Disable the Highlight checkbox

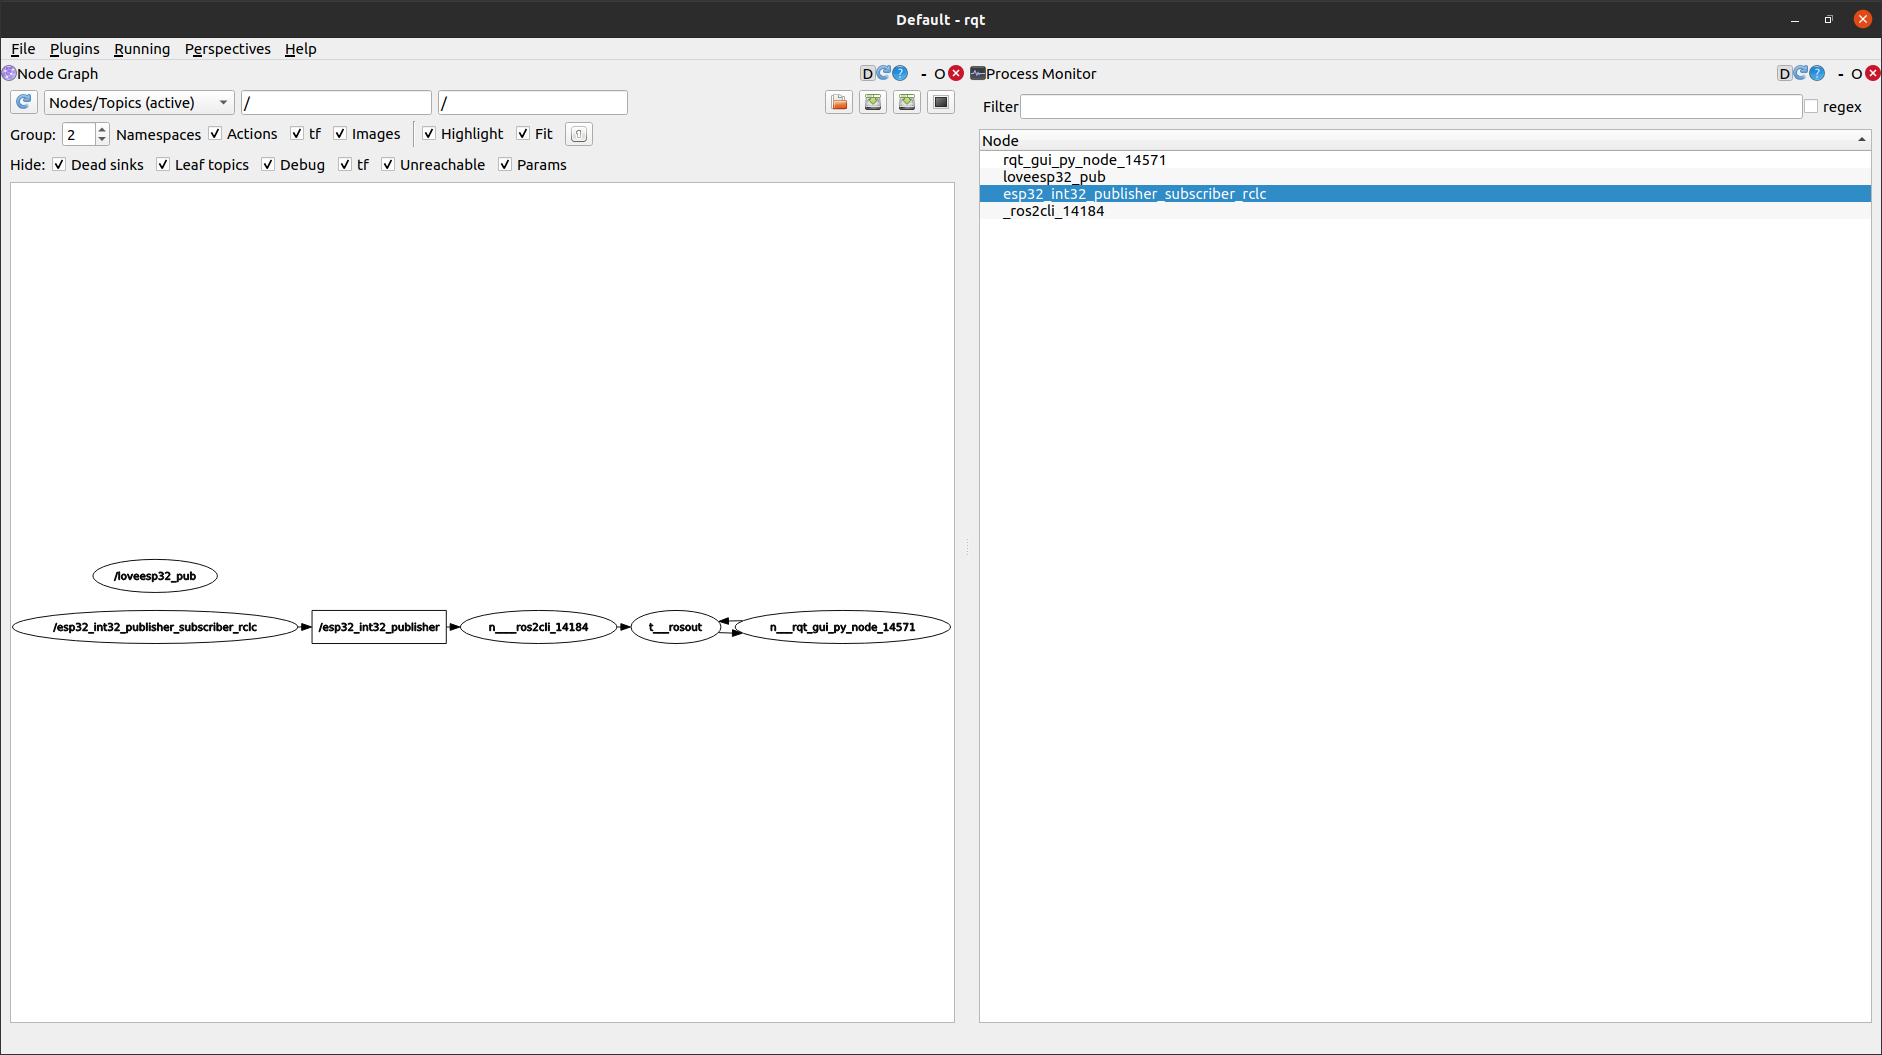(429, 133)
